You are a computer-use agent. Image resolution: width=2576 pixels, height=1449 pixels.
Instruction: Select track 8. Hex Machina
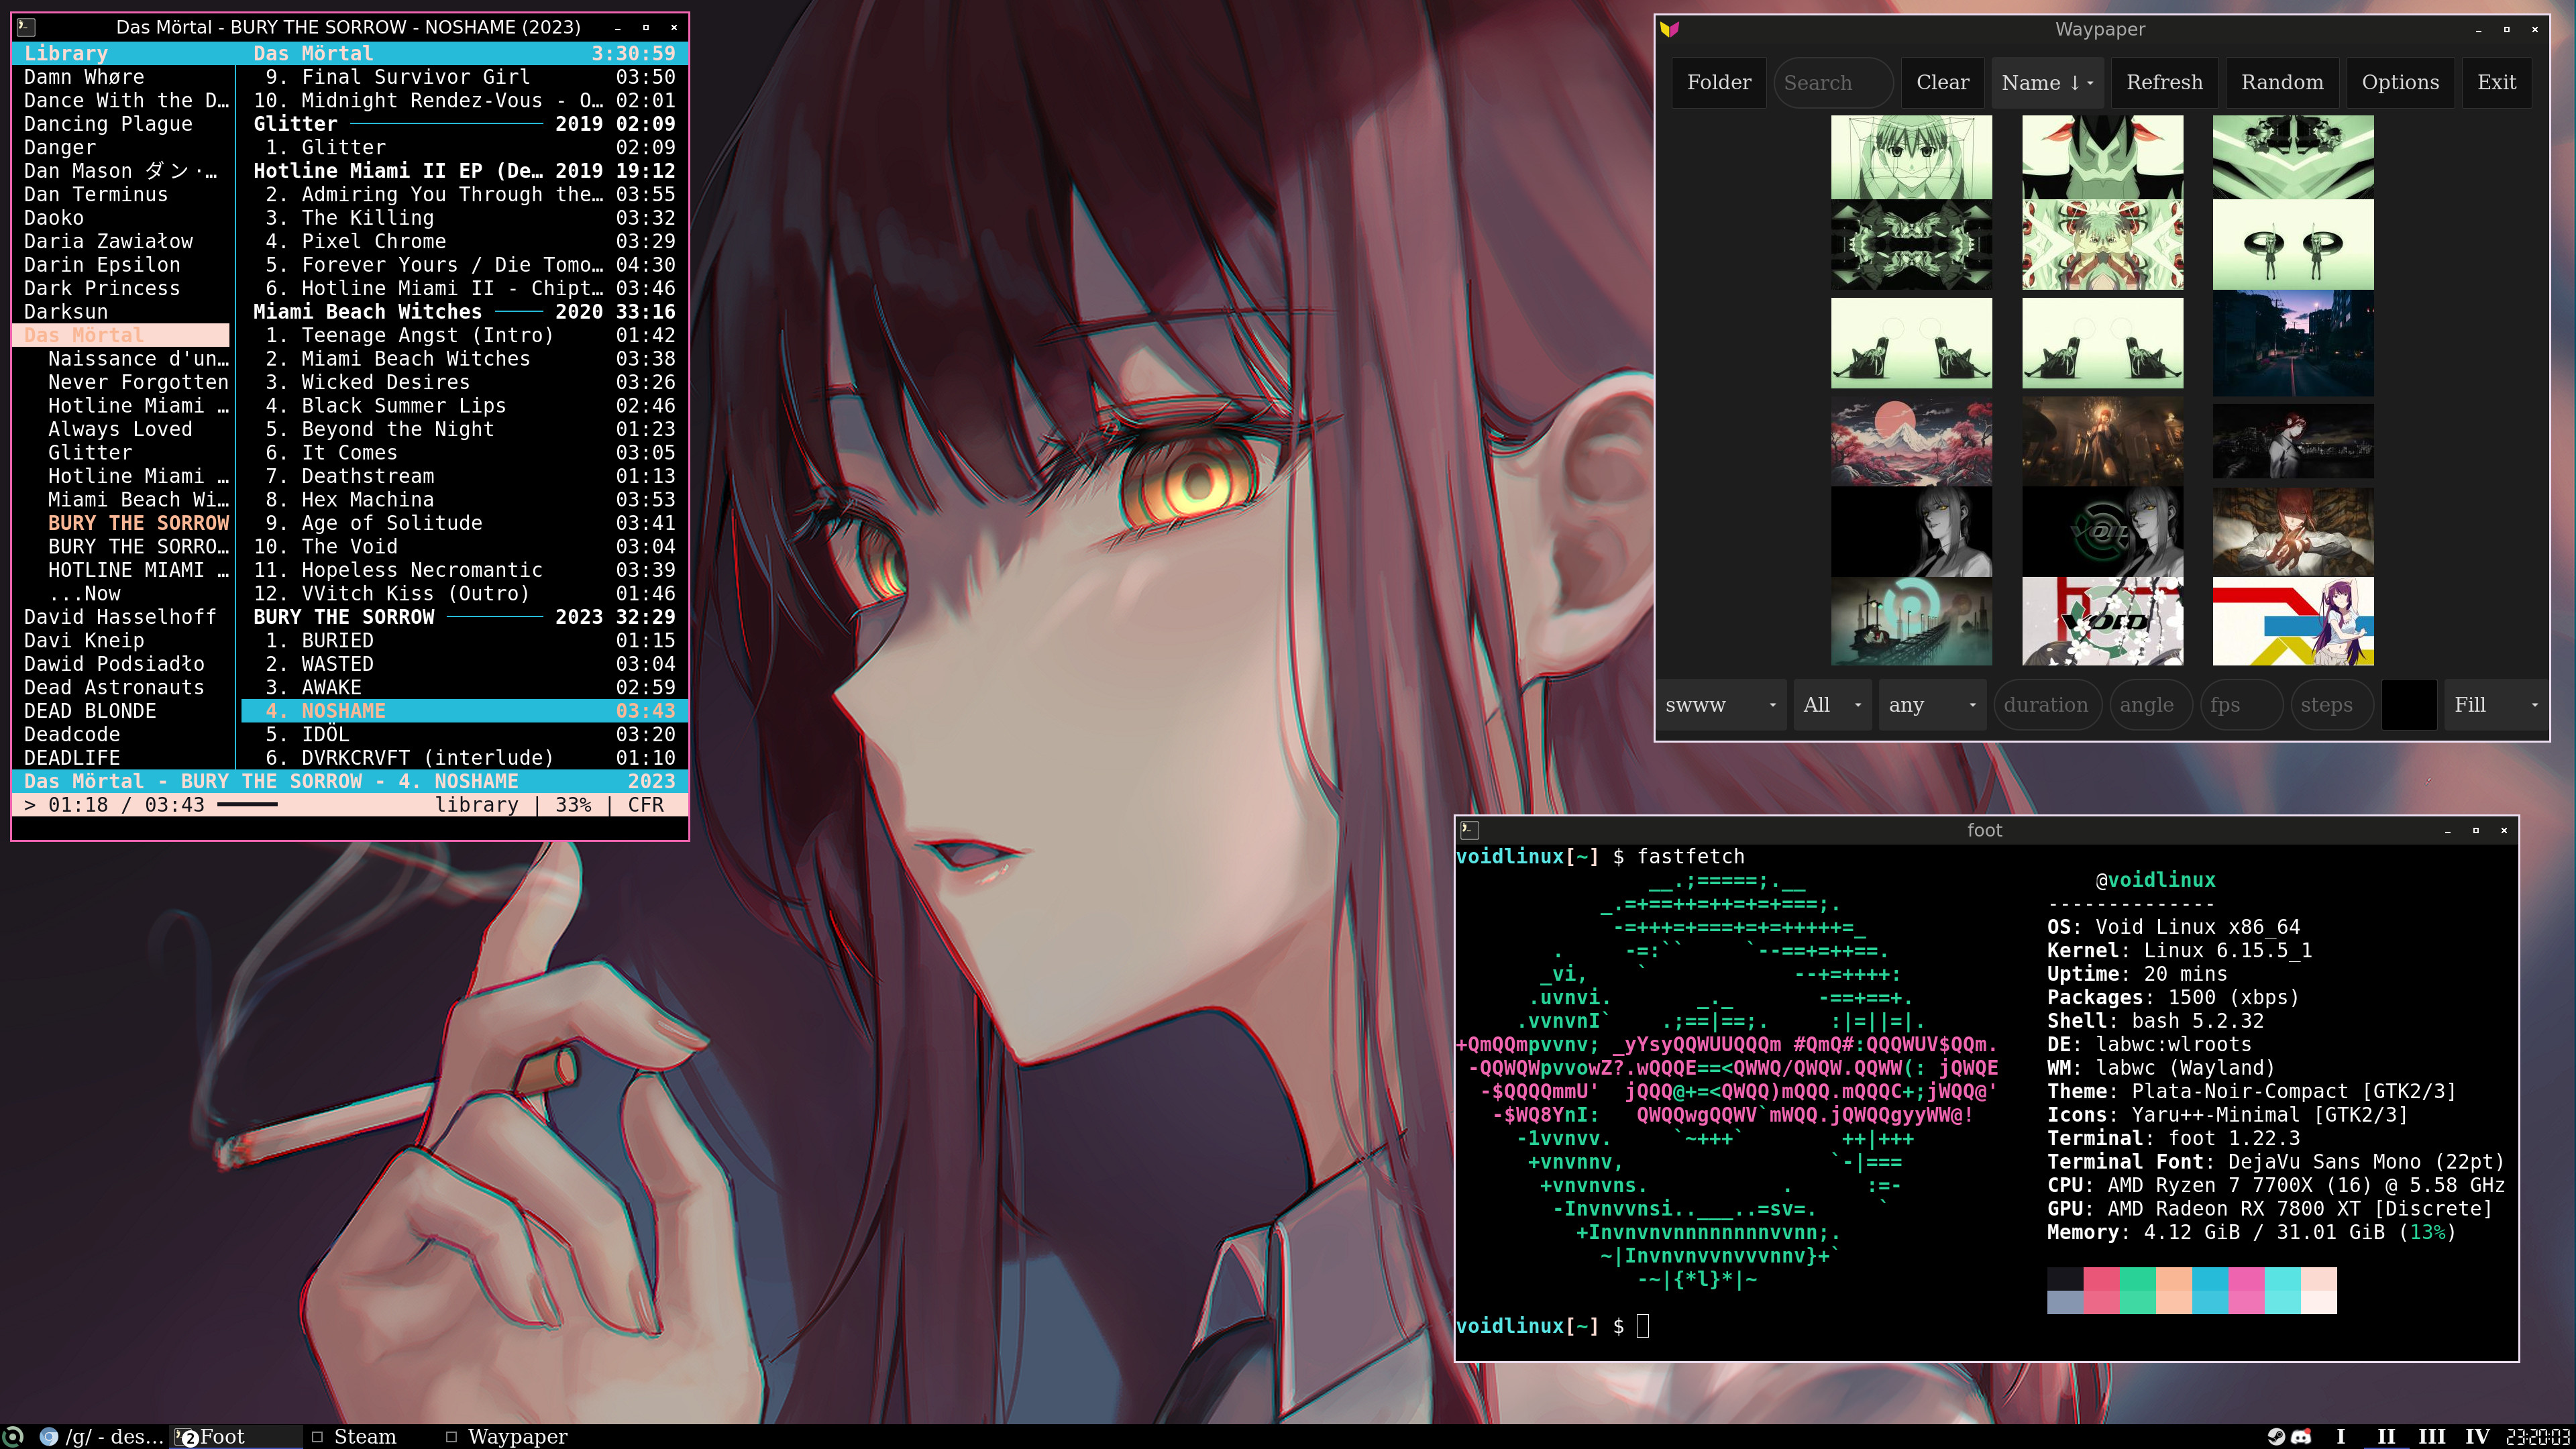464,500
